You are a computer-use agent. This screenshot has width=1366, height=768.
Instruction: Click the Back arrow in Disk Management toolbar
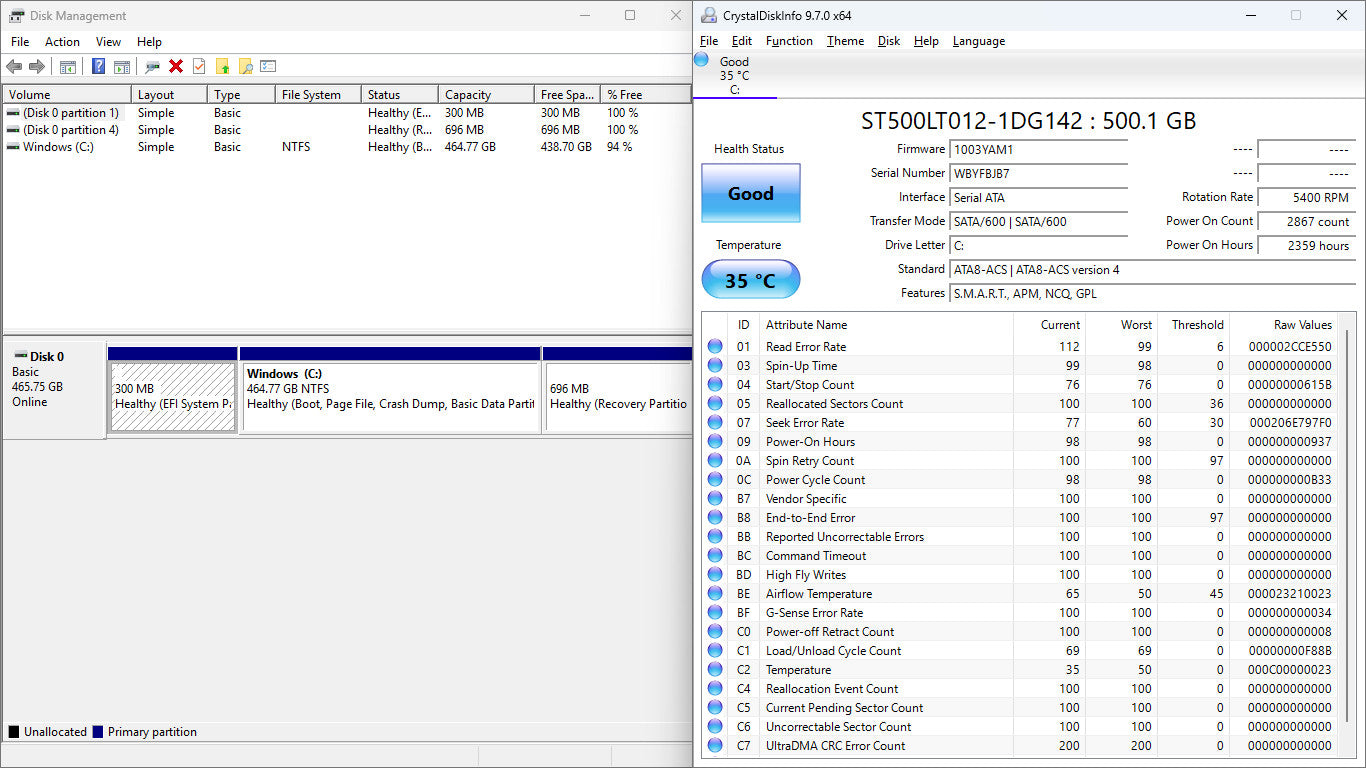point(14,67)
